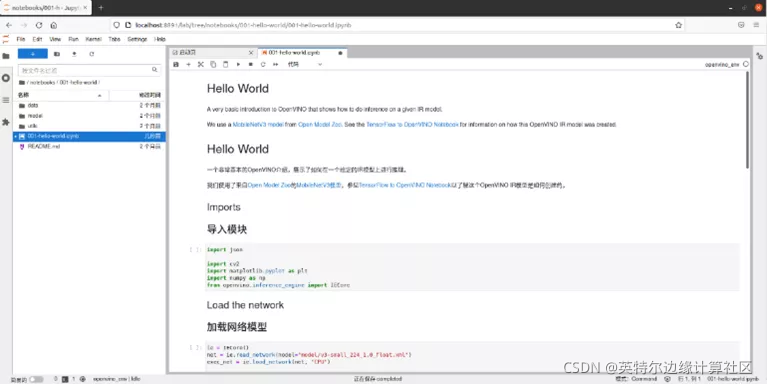The image size is (767, 384).
Task: Click the IECore load network code cell
Action: pos(472,356)
